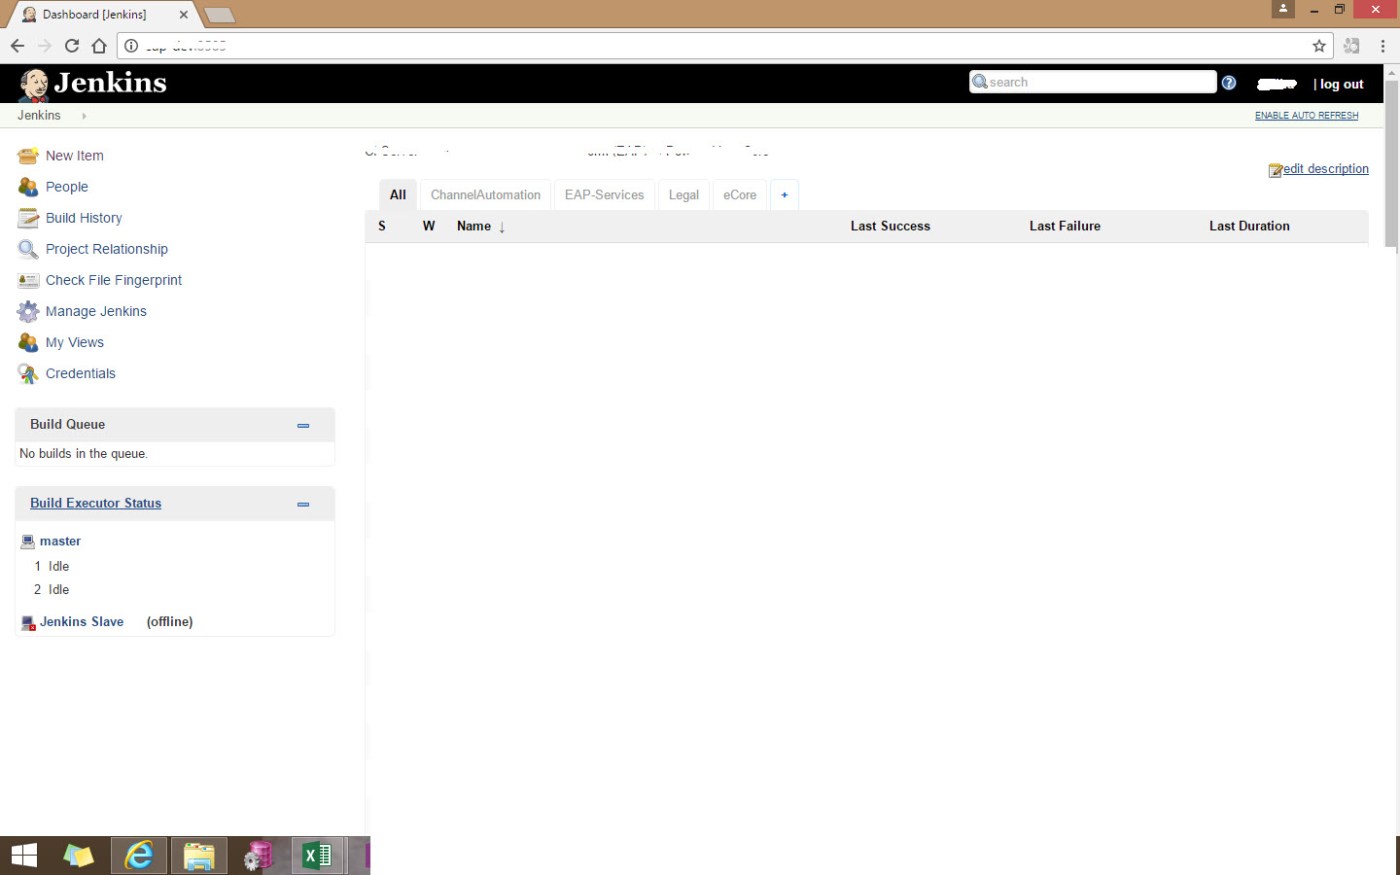Image resolution: width=1400 pixels, height=875 pixels.
Task: Collapse the Build Queue panel
Action: click(303, 424)
